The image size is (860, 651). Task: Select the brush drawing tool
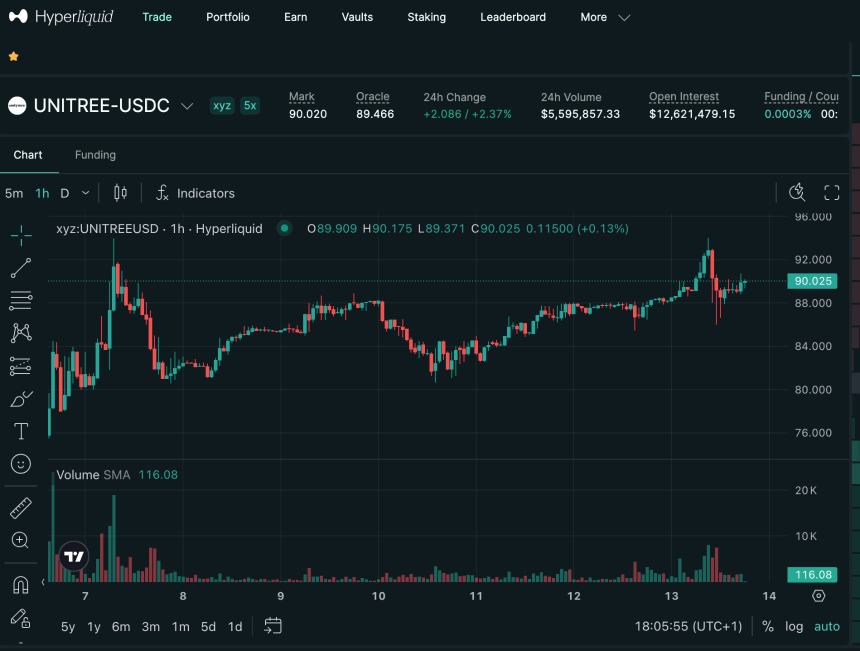pos(21,399)
